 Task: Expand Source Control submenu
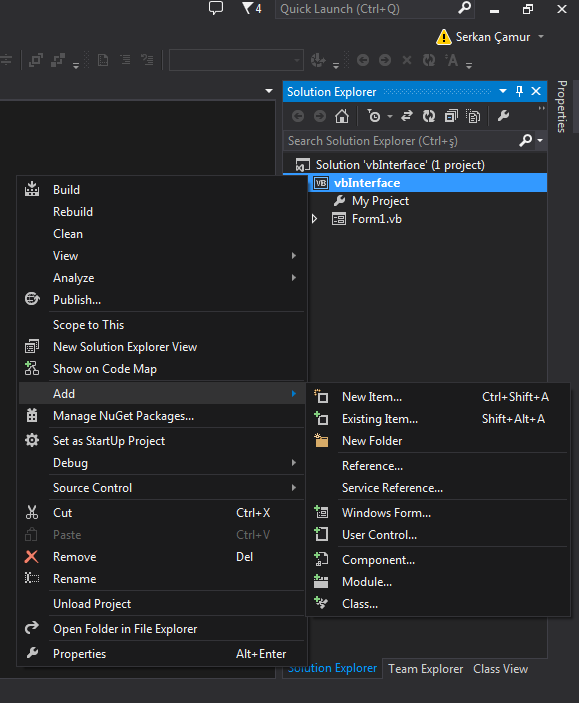pyautogui.click(x=162, y=488)
